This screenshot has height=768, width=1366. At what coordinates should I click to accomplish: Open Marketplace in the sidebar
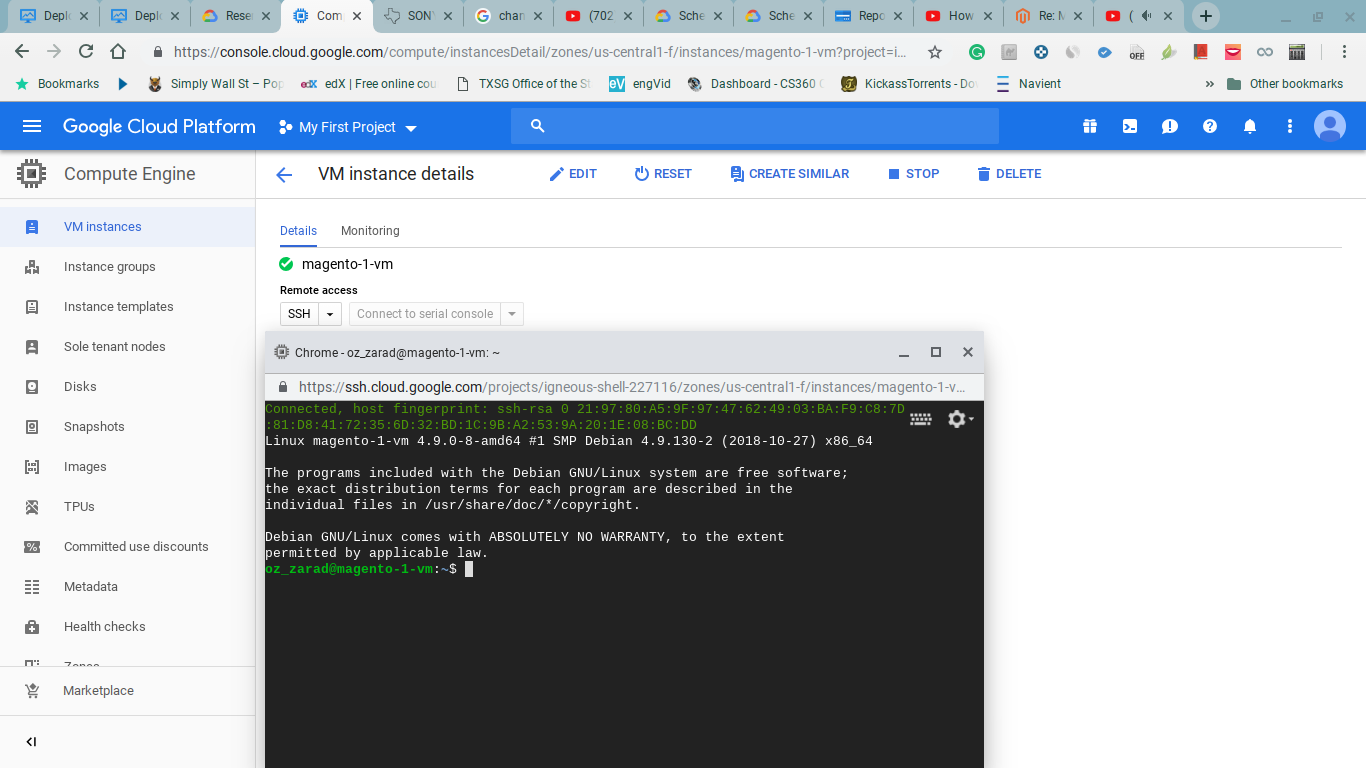[x=98, y=691]
